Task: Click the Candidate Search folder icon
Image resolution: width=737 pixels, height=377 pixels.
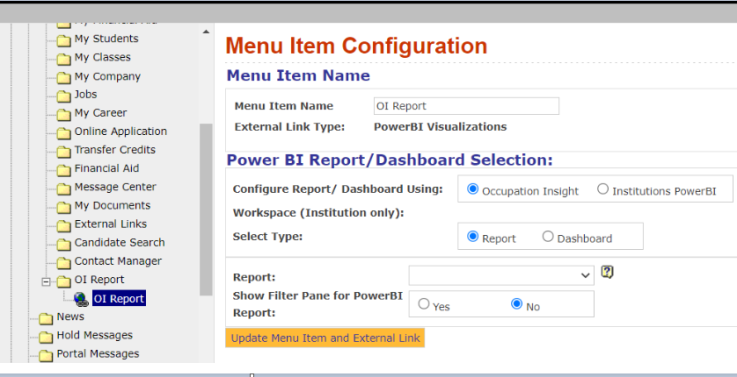Action: [x=64, y=244]
